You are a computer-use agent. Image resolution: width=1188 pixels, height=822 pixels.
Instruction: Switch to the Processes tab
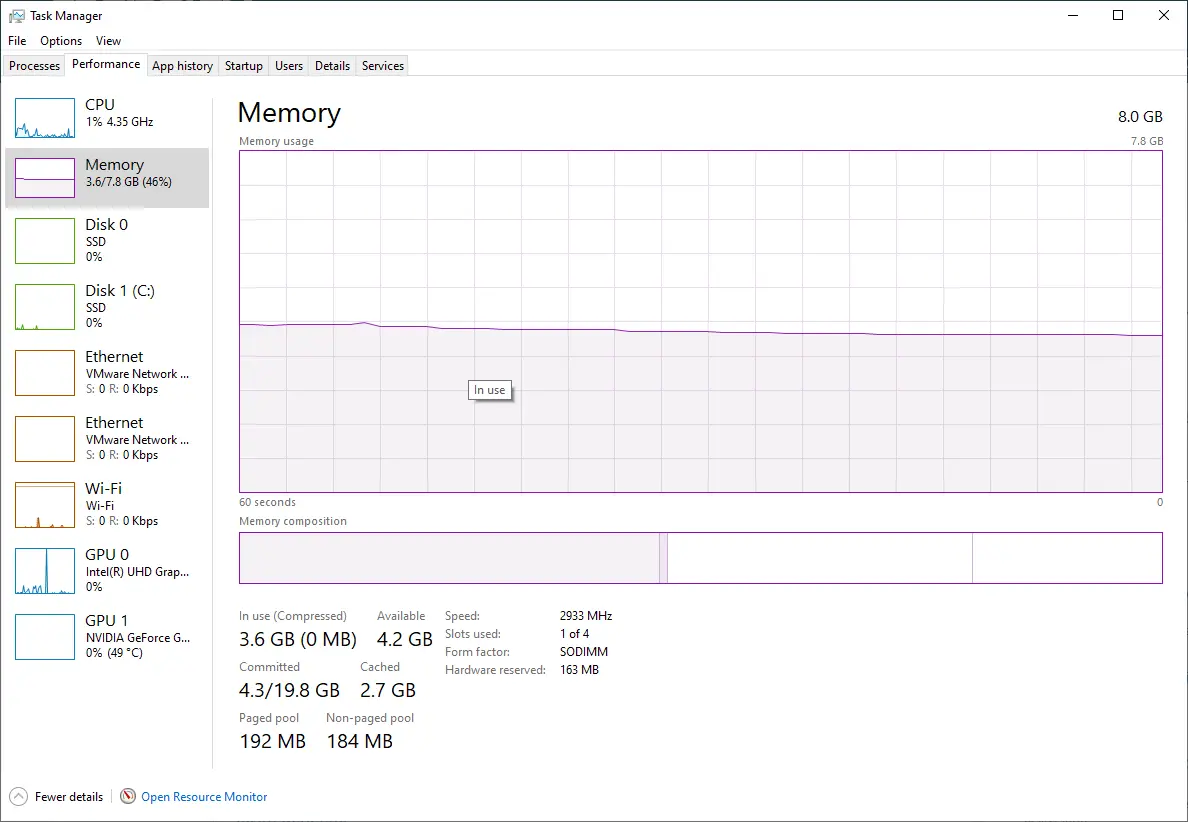point(34,66)
